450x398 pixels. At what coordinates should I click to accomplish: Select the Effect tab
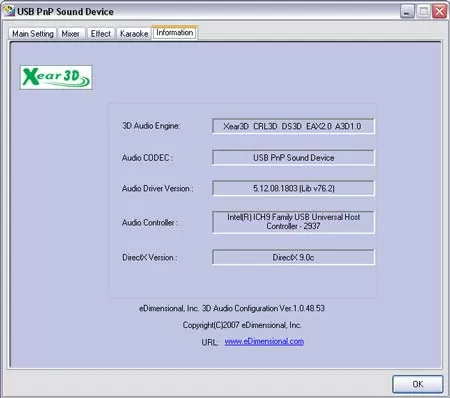[x=101, y=34]
